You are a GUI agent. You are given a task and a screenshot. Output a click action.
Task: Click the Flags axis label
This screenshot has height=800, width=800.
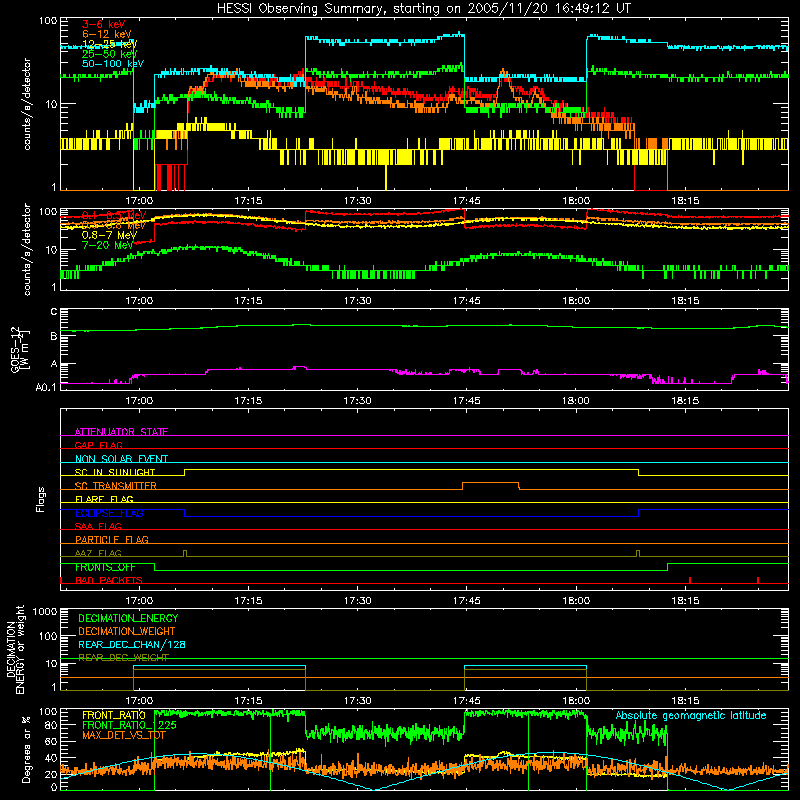pos(40,499)
